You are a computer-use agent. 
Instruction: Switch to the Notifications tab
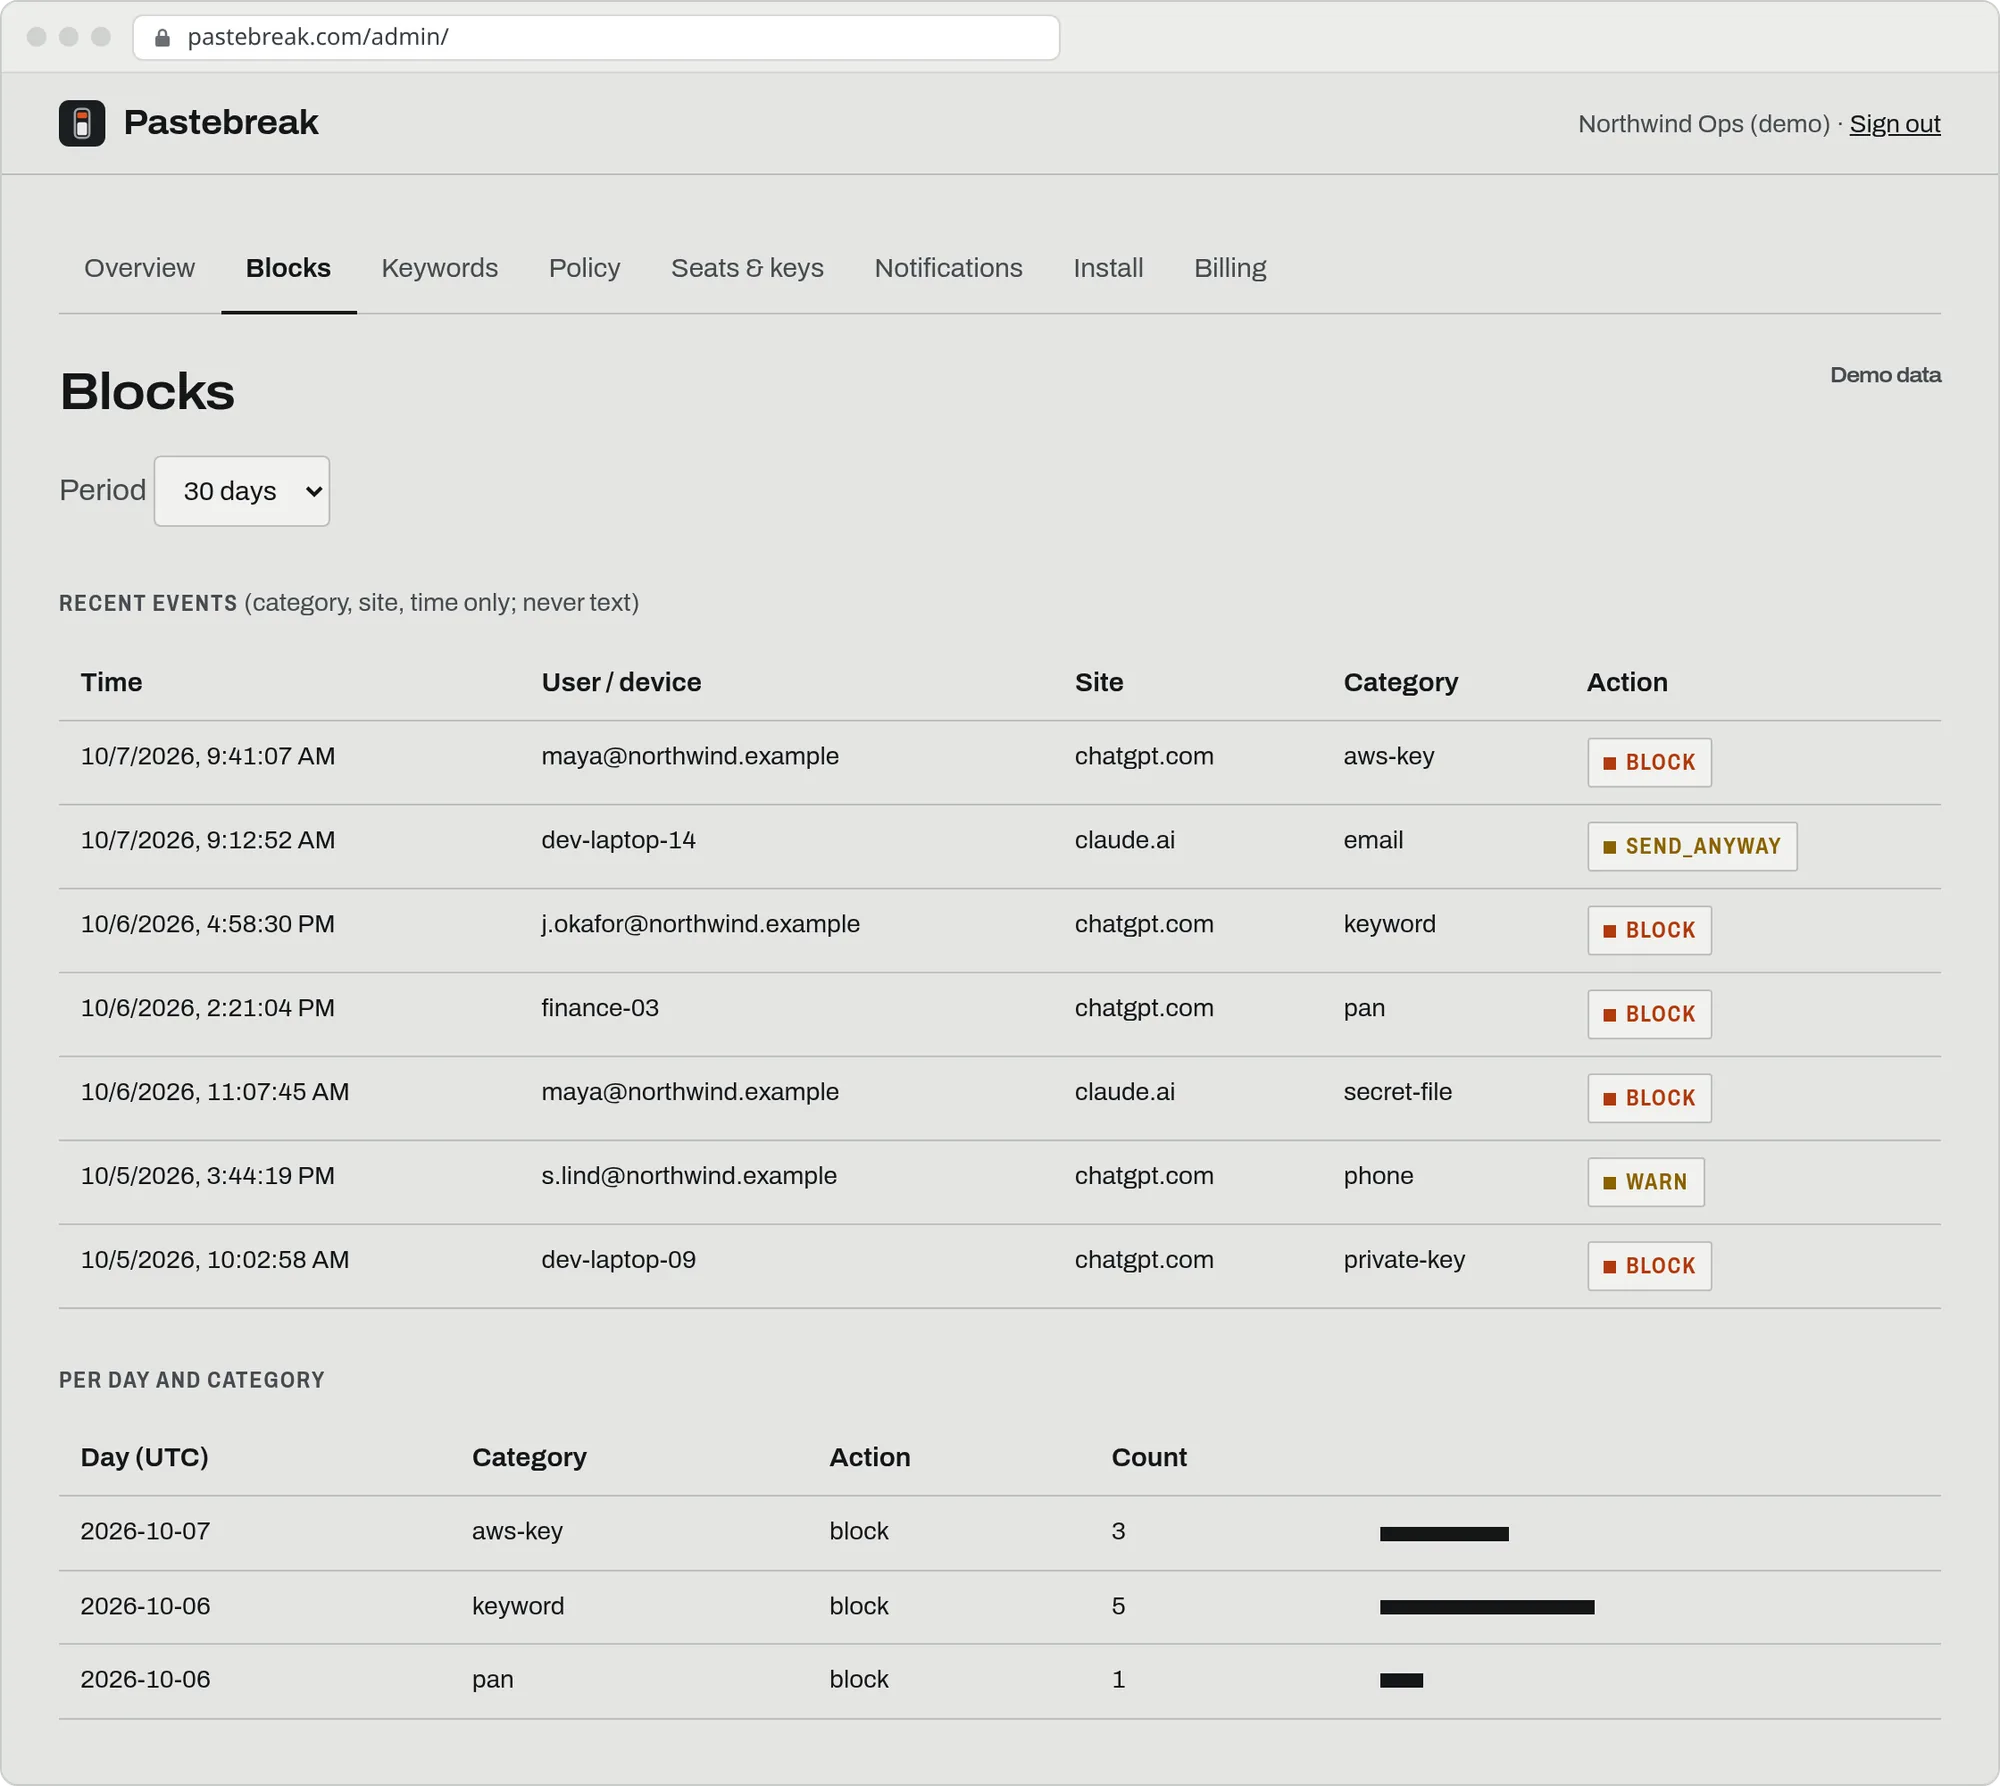click(948, 268)
